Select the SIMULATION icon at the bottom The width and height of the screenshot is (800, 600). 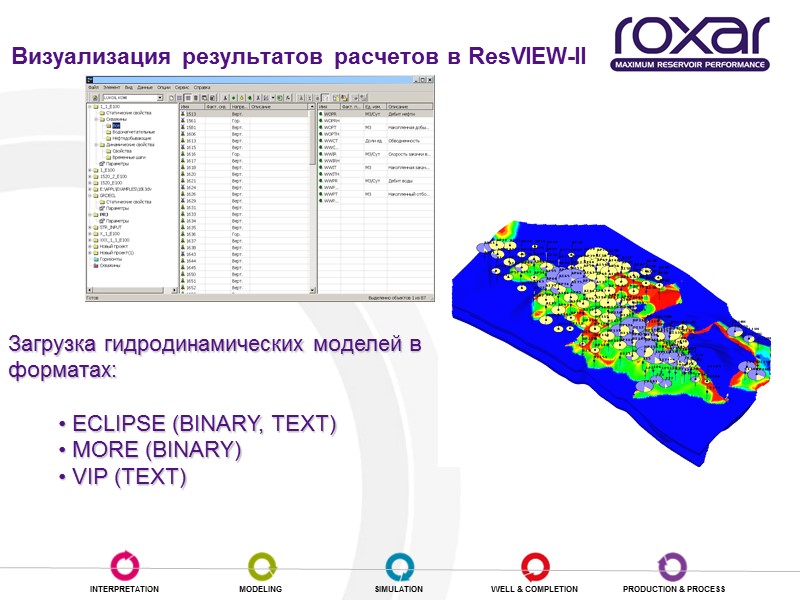[399, 563]
